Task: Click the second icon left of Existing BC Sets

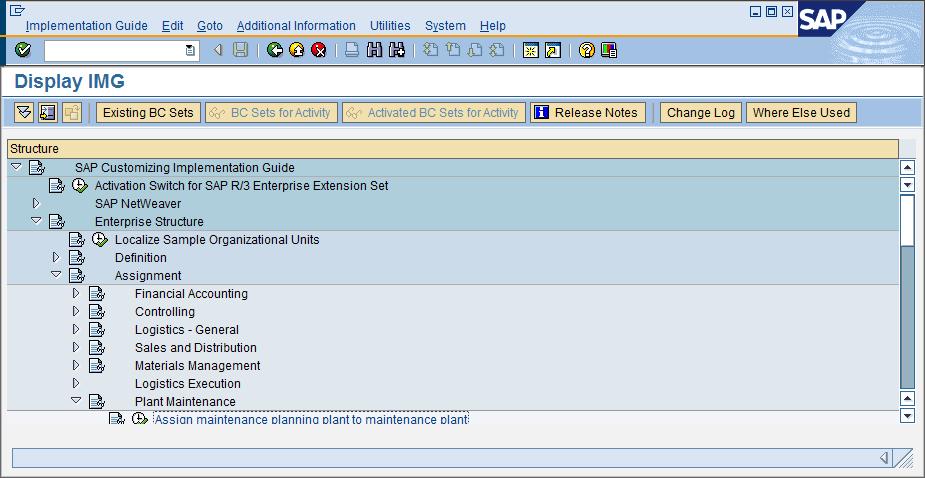Action: coord(48,113)
